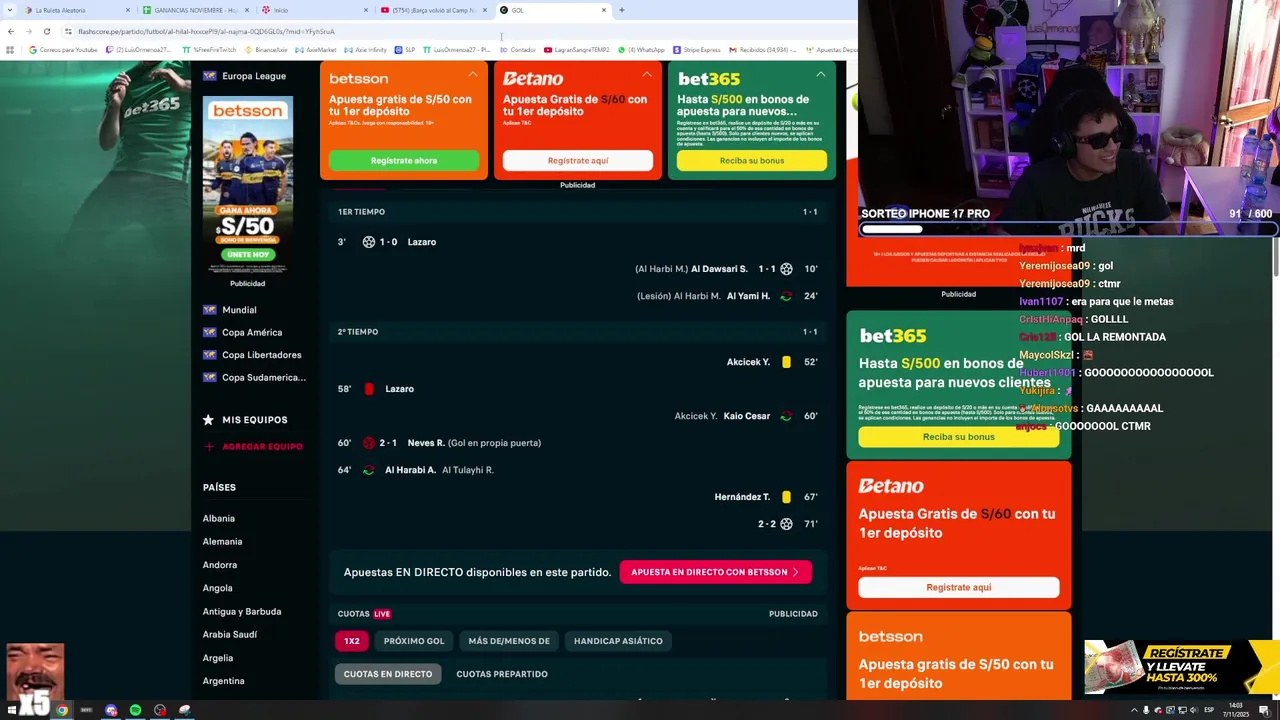Screen dimensions: 1280x720
Task: Click the Betsson sidebar banner ad
Action: tap(247, 185)
